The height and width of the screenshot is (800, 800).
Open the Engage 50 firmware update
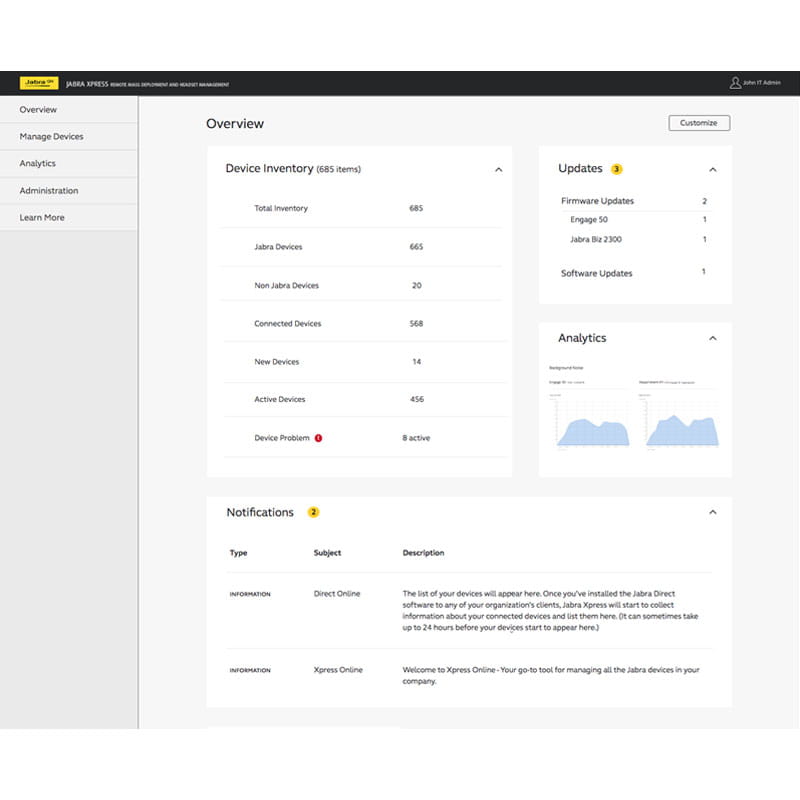click(589, 220)
